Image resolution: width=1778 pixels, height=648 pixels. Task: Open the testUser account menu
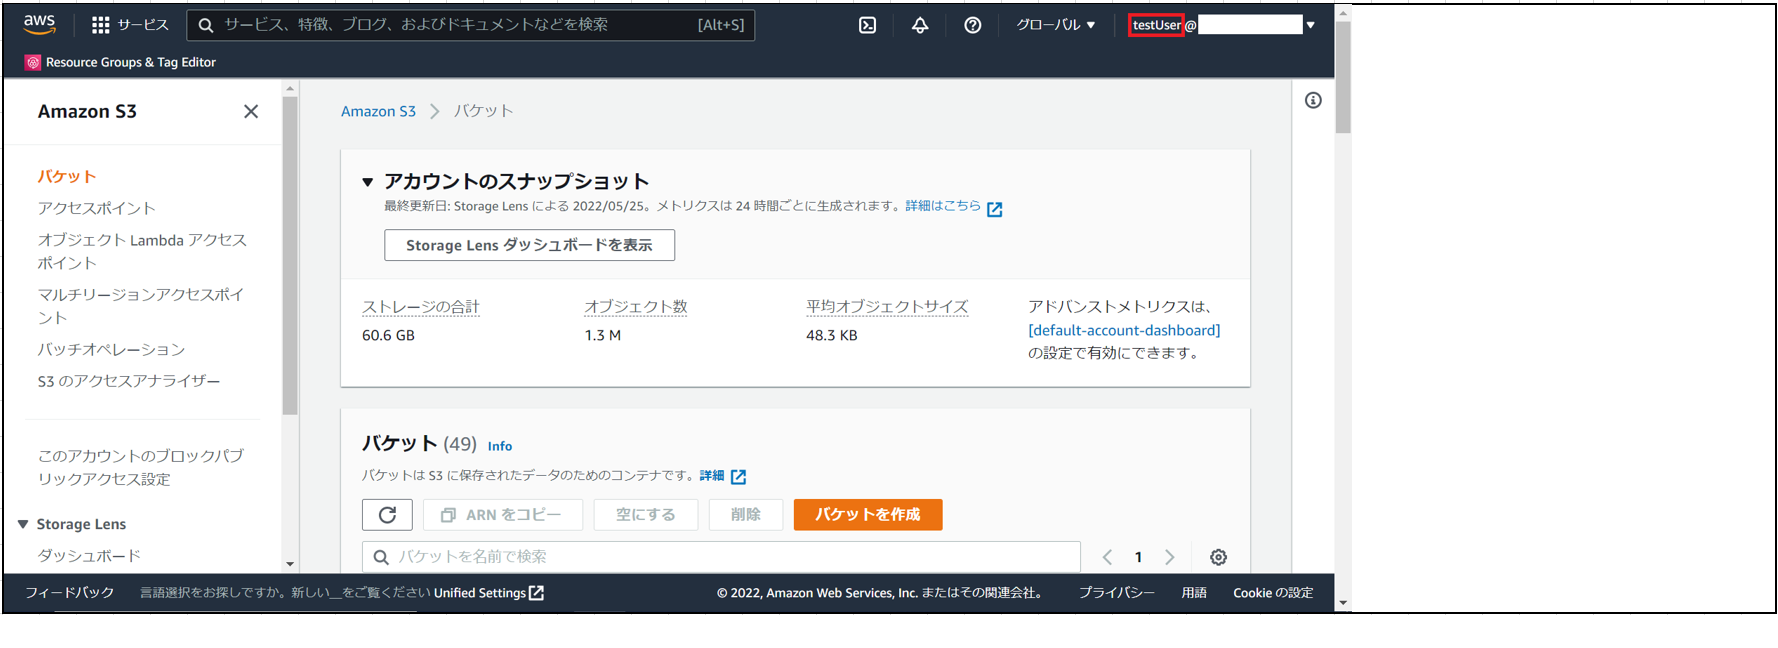[1222, 25]
